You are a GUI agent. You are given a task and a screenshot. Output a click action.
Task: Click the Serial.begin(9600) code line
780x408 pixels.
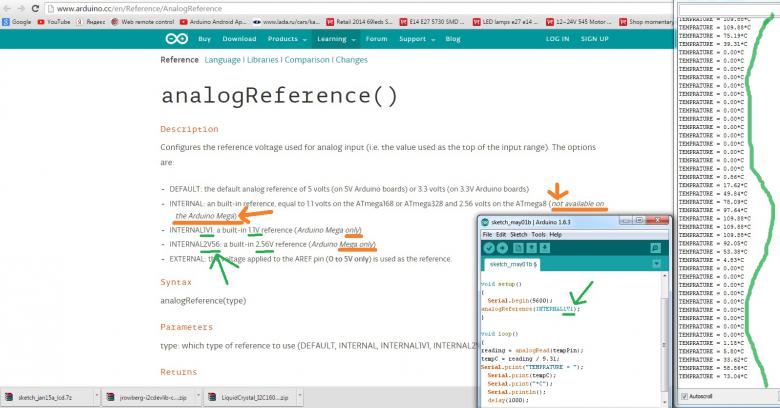(x=520, y=301)
